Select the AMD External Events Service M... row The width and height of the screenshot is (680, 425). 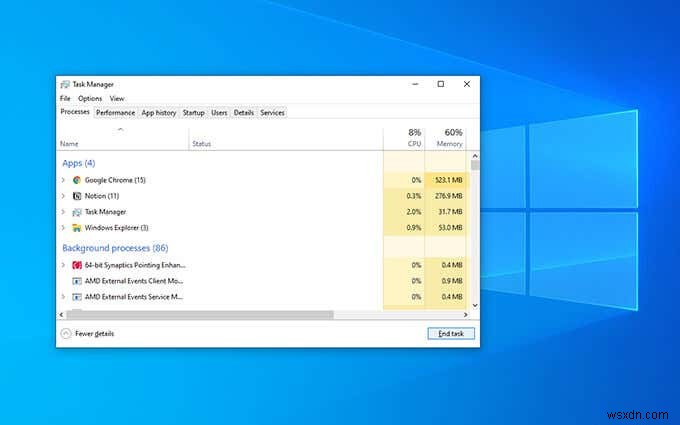(134, 297)
